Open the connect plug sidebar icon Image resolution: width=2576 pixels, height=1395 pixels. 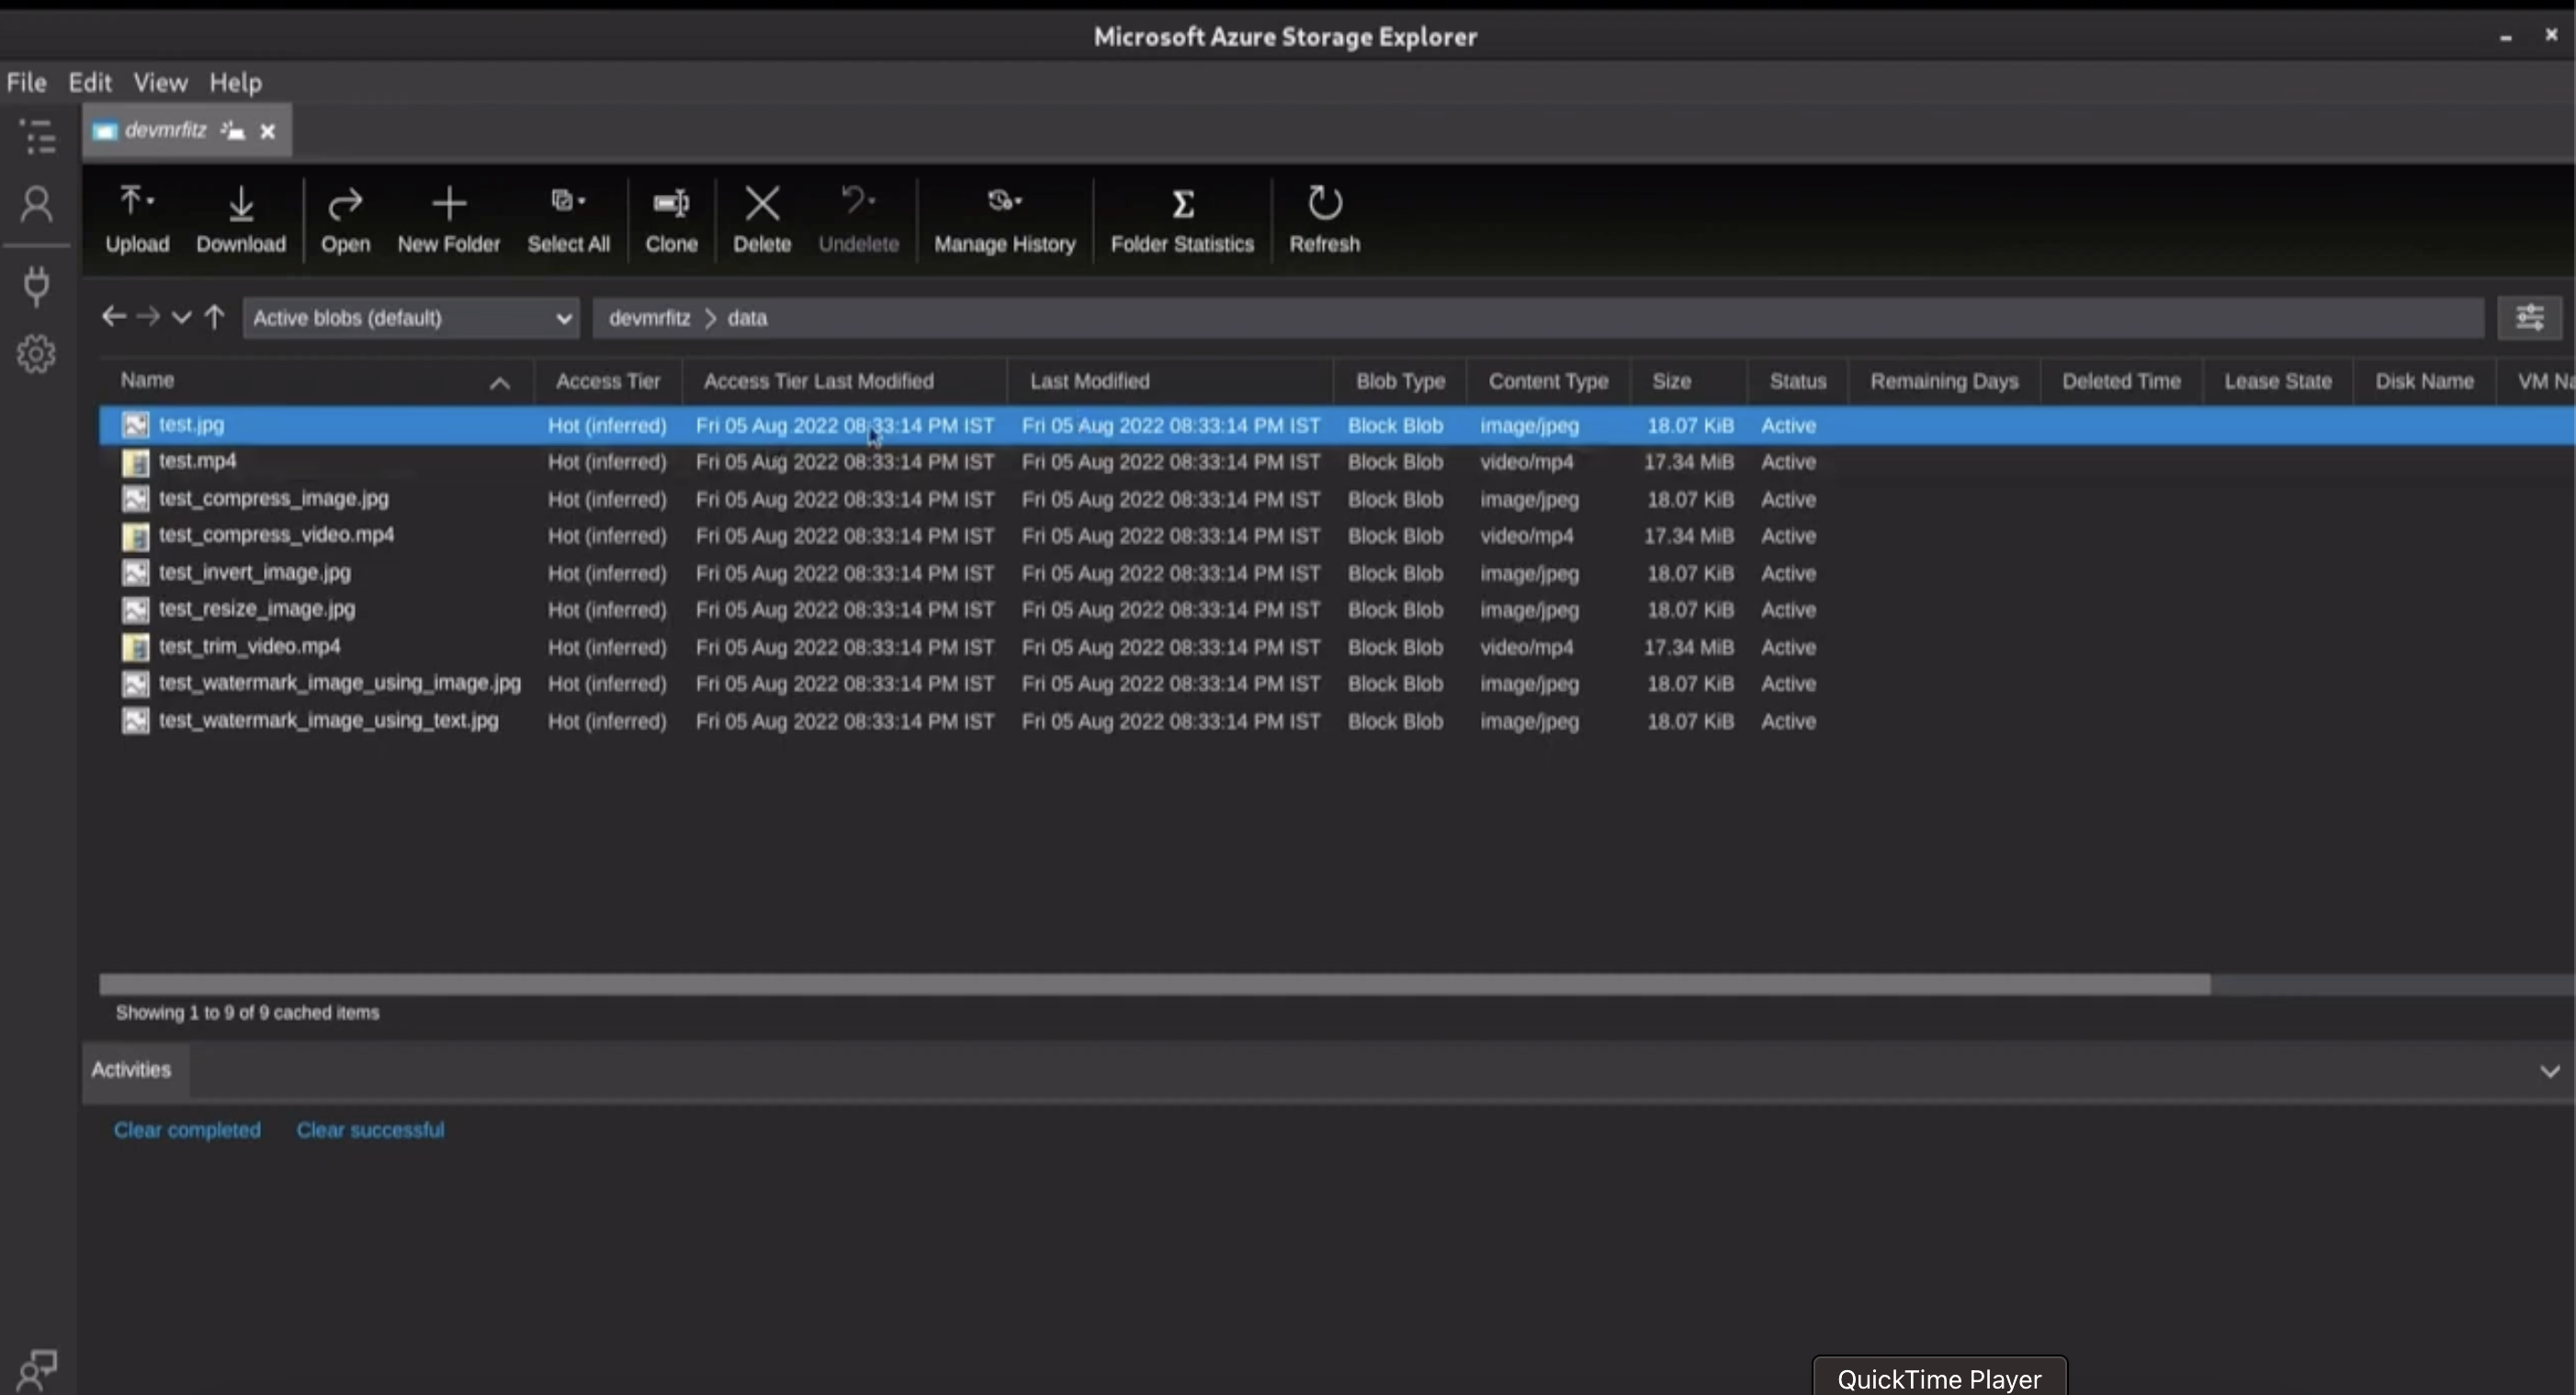(37, 286)
